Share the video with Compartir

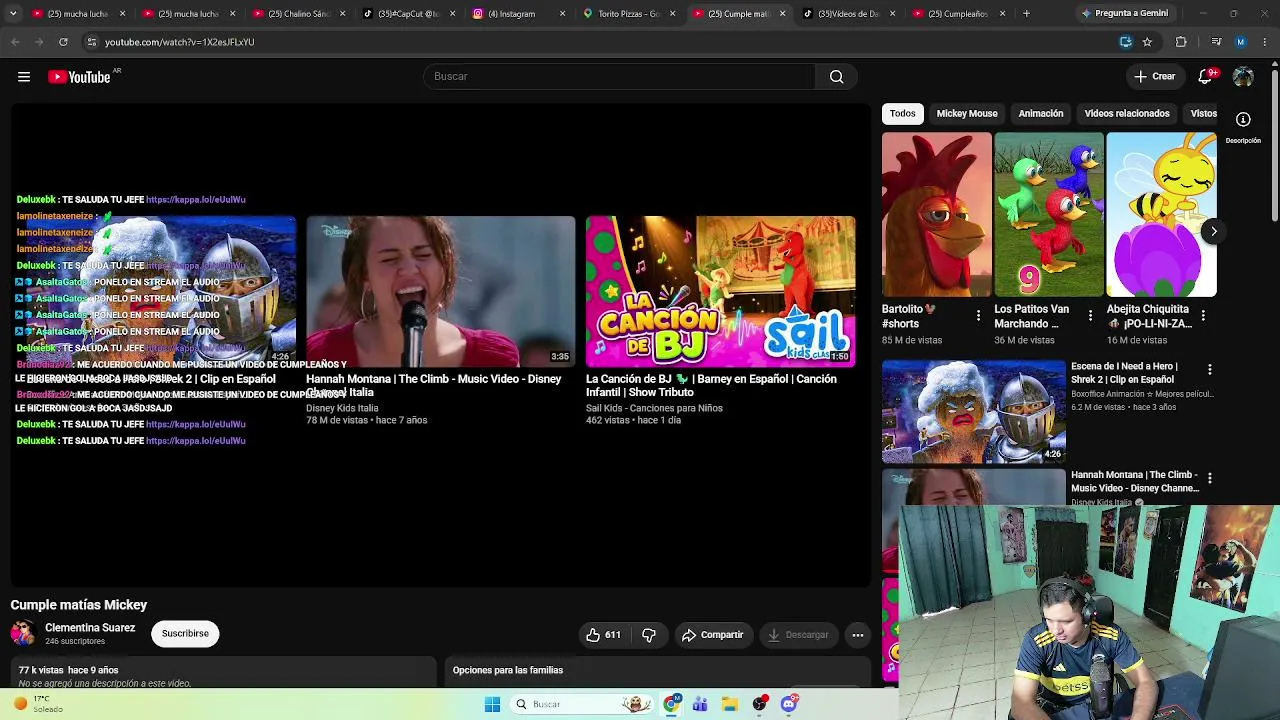tap(712, 635)
